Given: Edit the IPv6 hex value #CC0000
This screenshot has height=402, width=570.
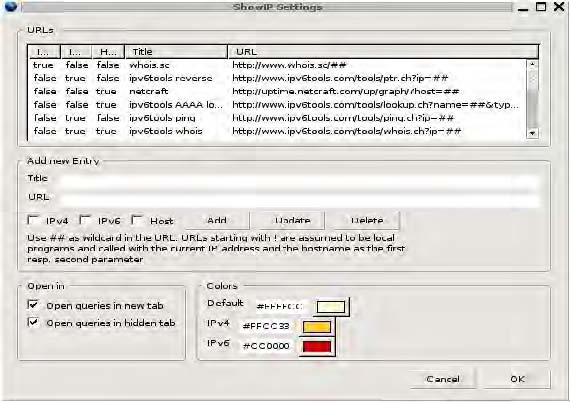Looking at the screenshot, I should pyautogui.click(x=268, y=346).
